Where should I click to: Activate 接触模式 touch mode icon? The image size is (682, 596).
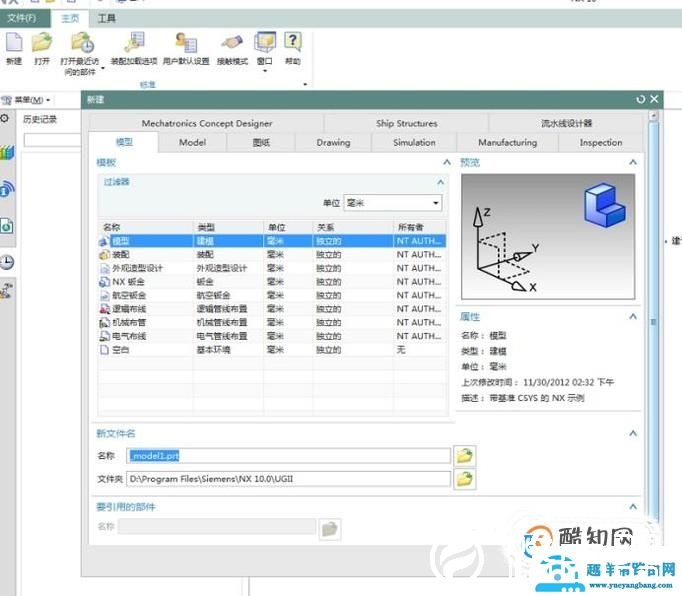coord(232,43)
